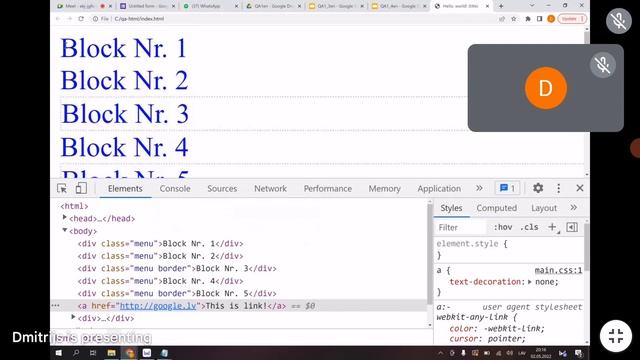Click the 'cursor: pointer' declaration

click(487, 339)
